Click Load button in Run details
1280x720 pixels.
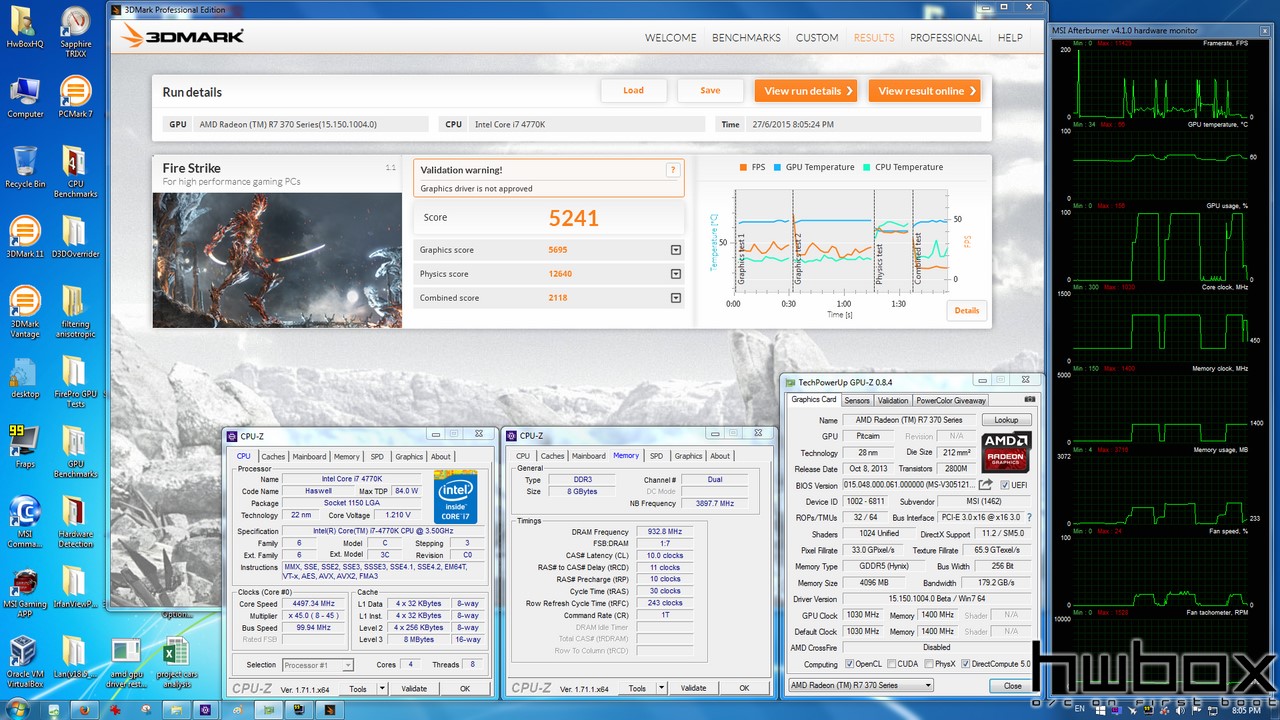click(634, 91)
